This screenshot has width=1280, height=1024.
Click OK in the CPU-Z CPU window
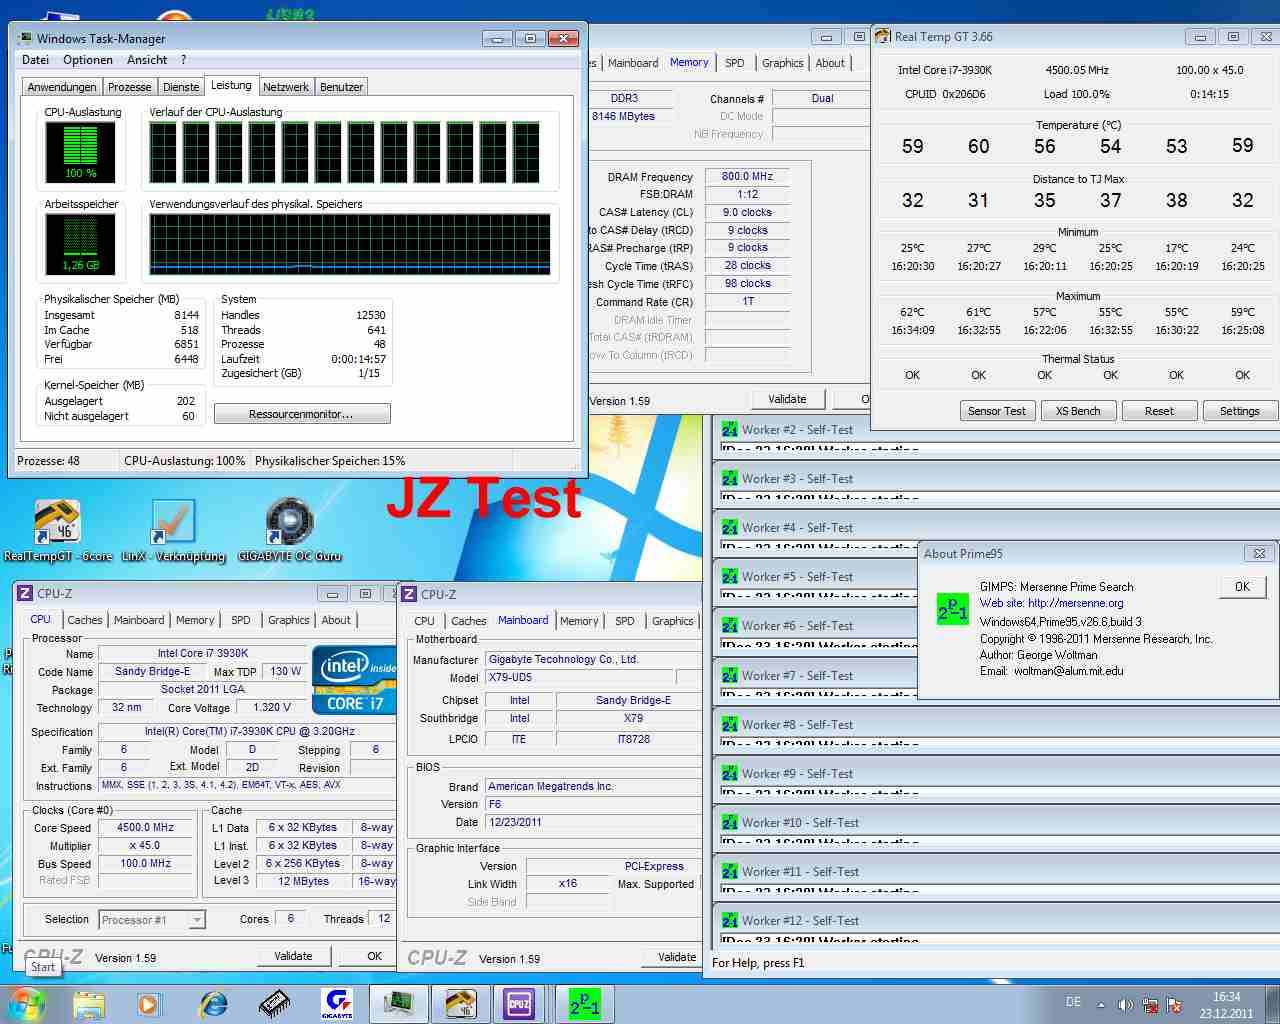tap(374, 956)
